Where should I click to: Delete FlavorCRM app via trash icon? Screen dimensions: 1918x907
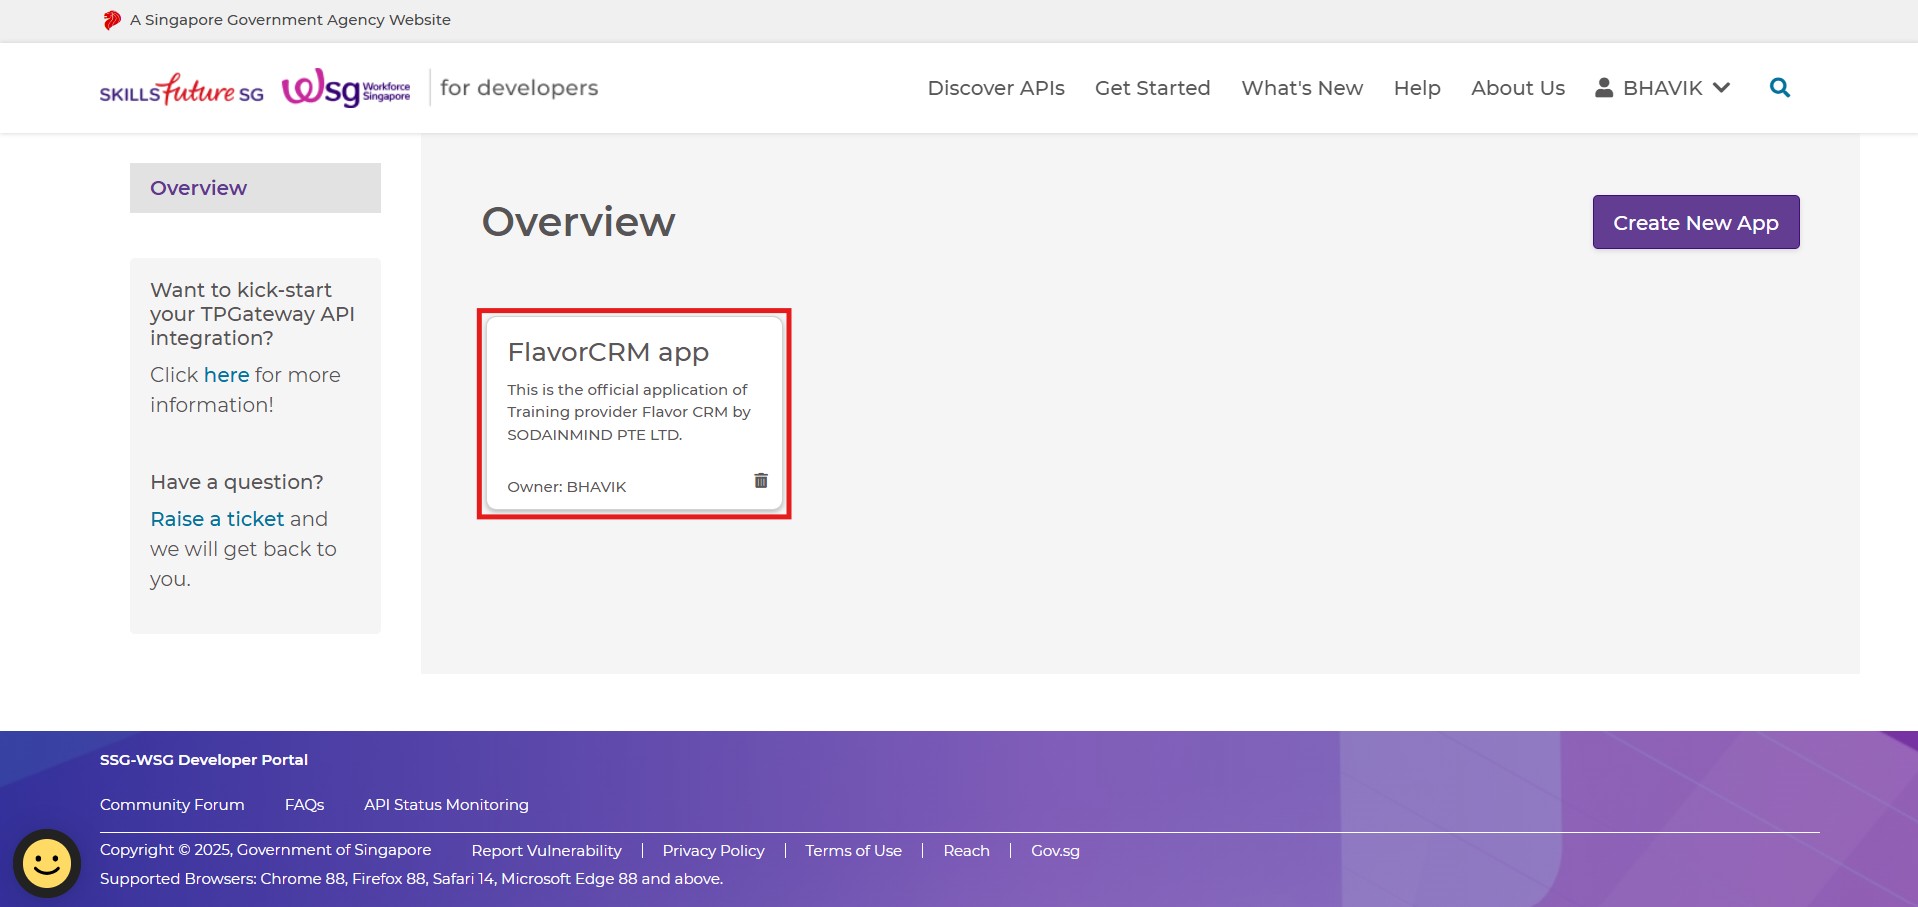click(760, 481)
